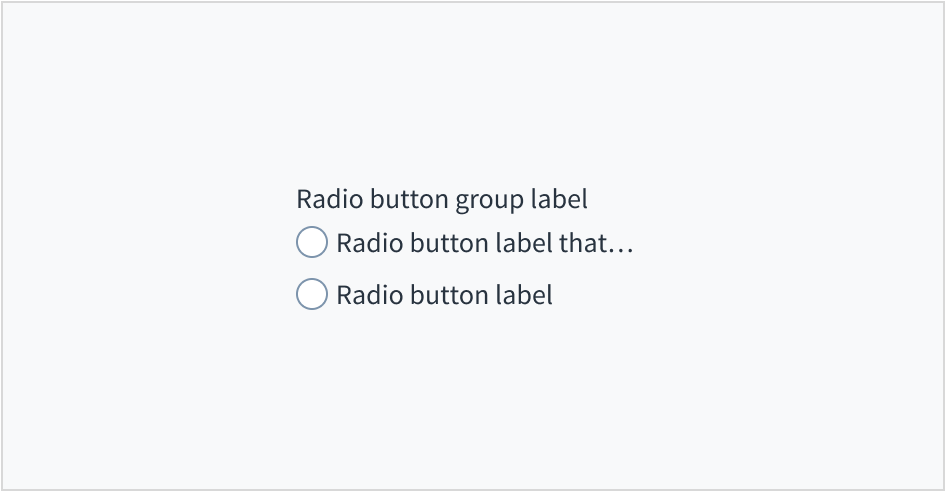
Task: Enable the top radio option in the group
Action: pos(312,243)
